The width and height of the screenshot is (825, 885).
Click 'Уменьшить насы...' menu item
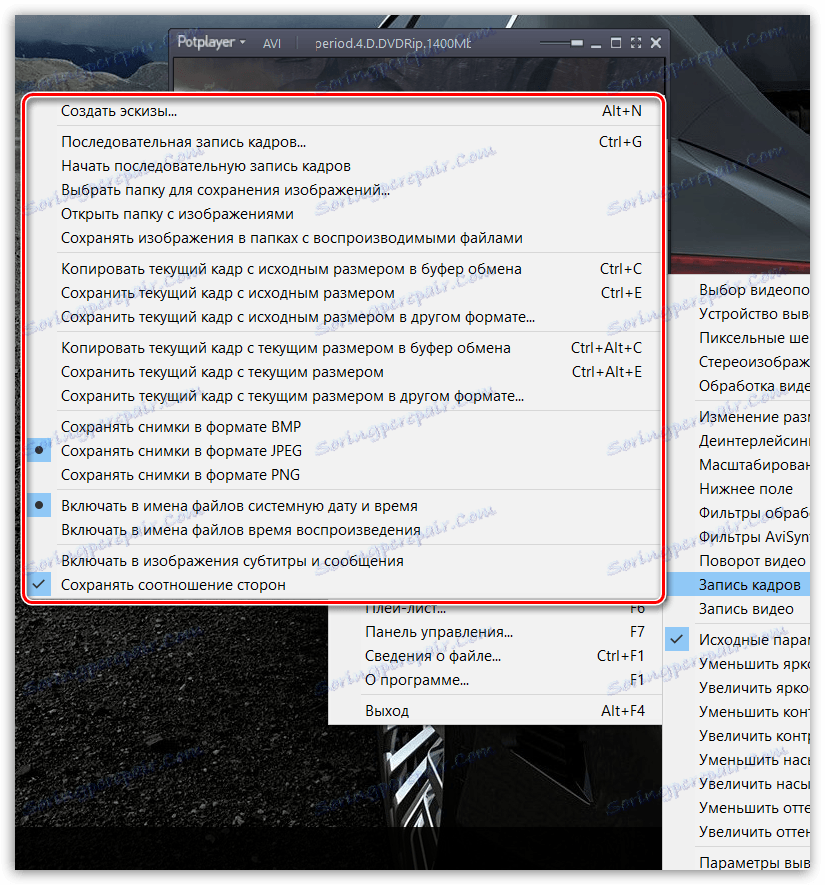coord(738,760)
